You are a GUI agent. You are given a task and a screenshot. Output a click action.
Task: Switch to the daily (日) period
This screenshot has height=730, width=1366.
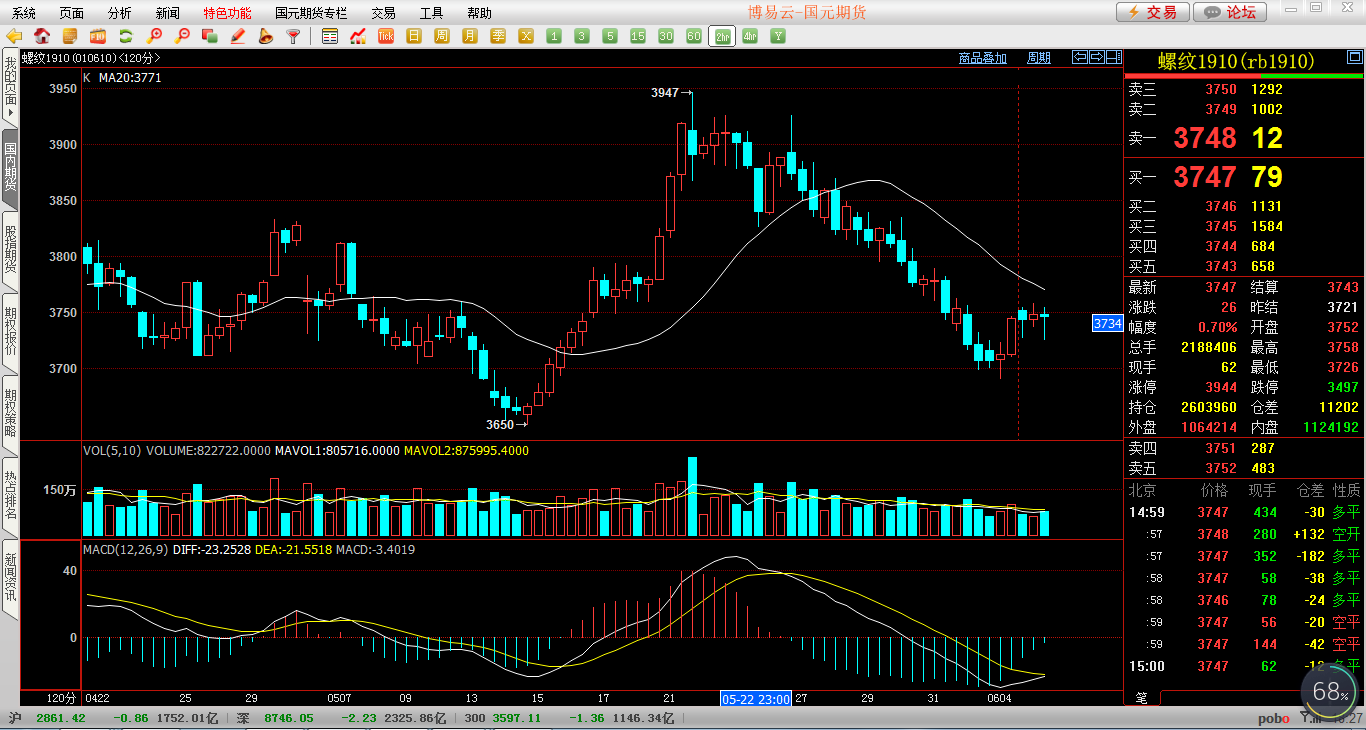(414, 36)
